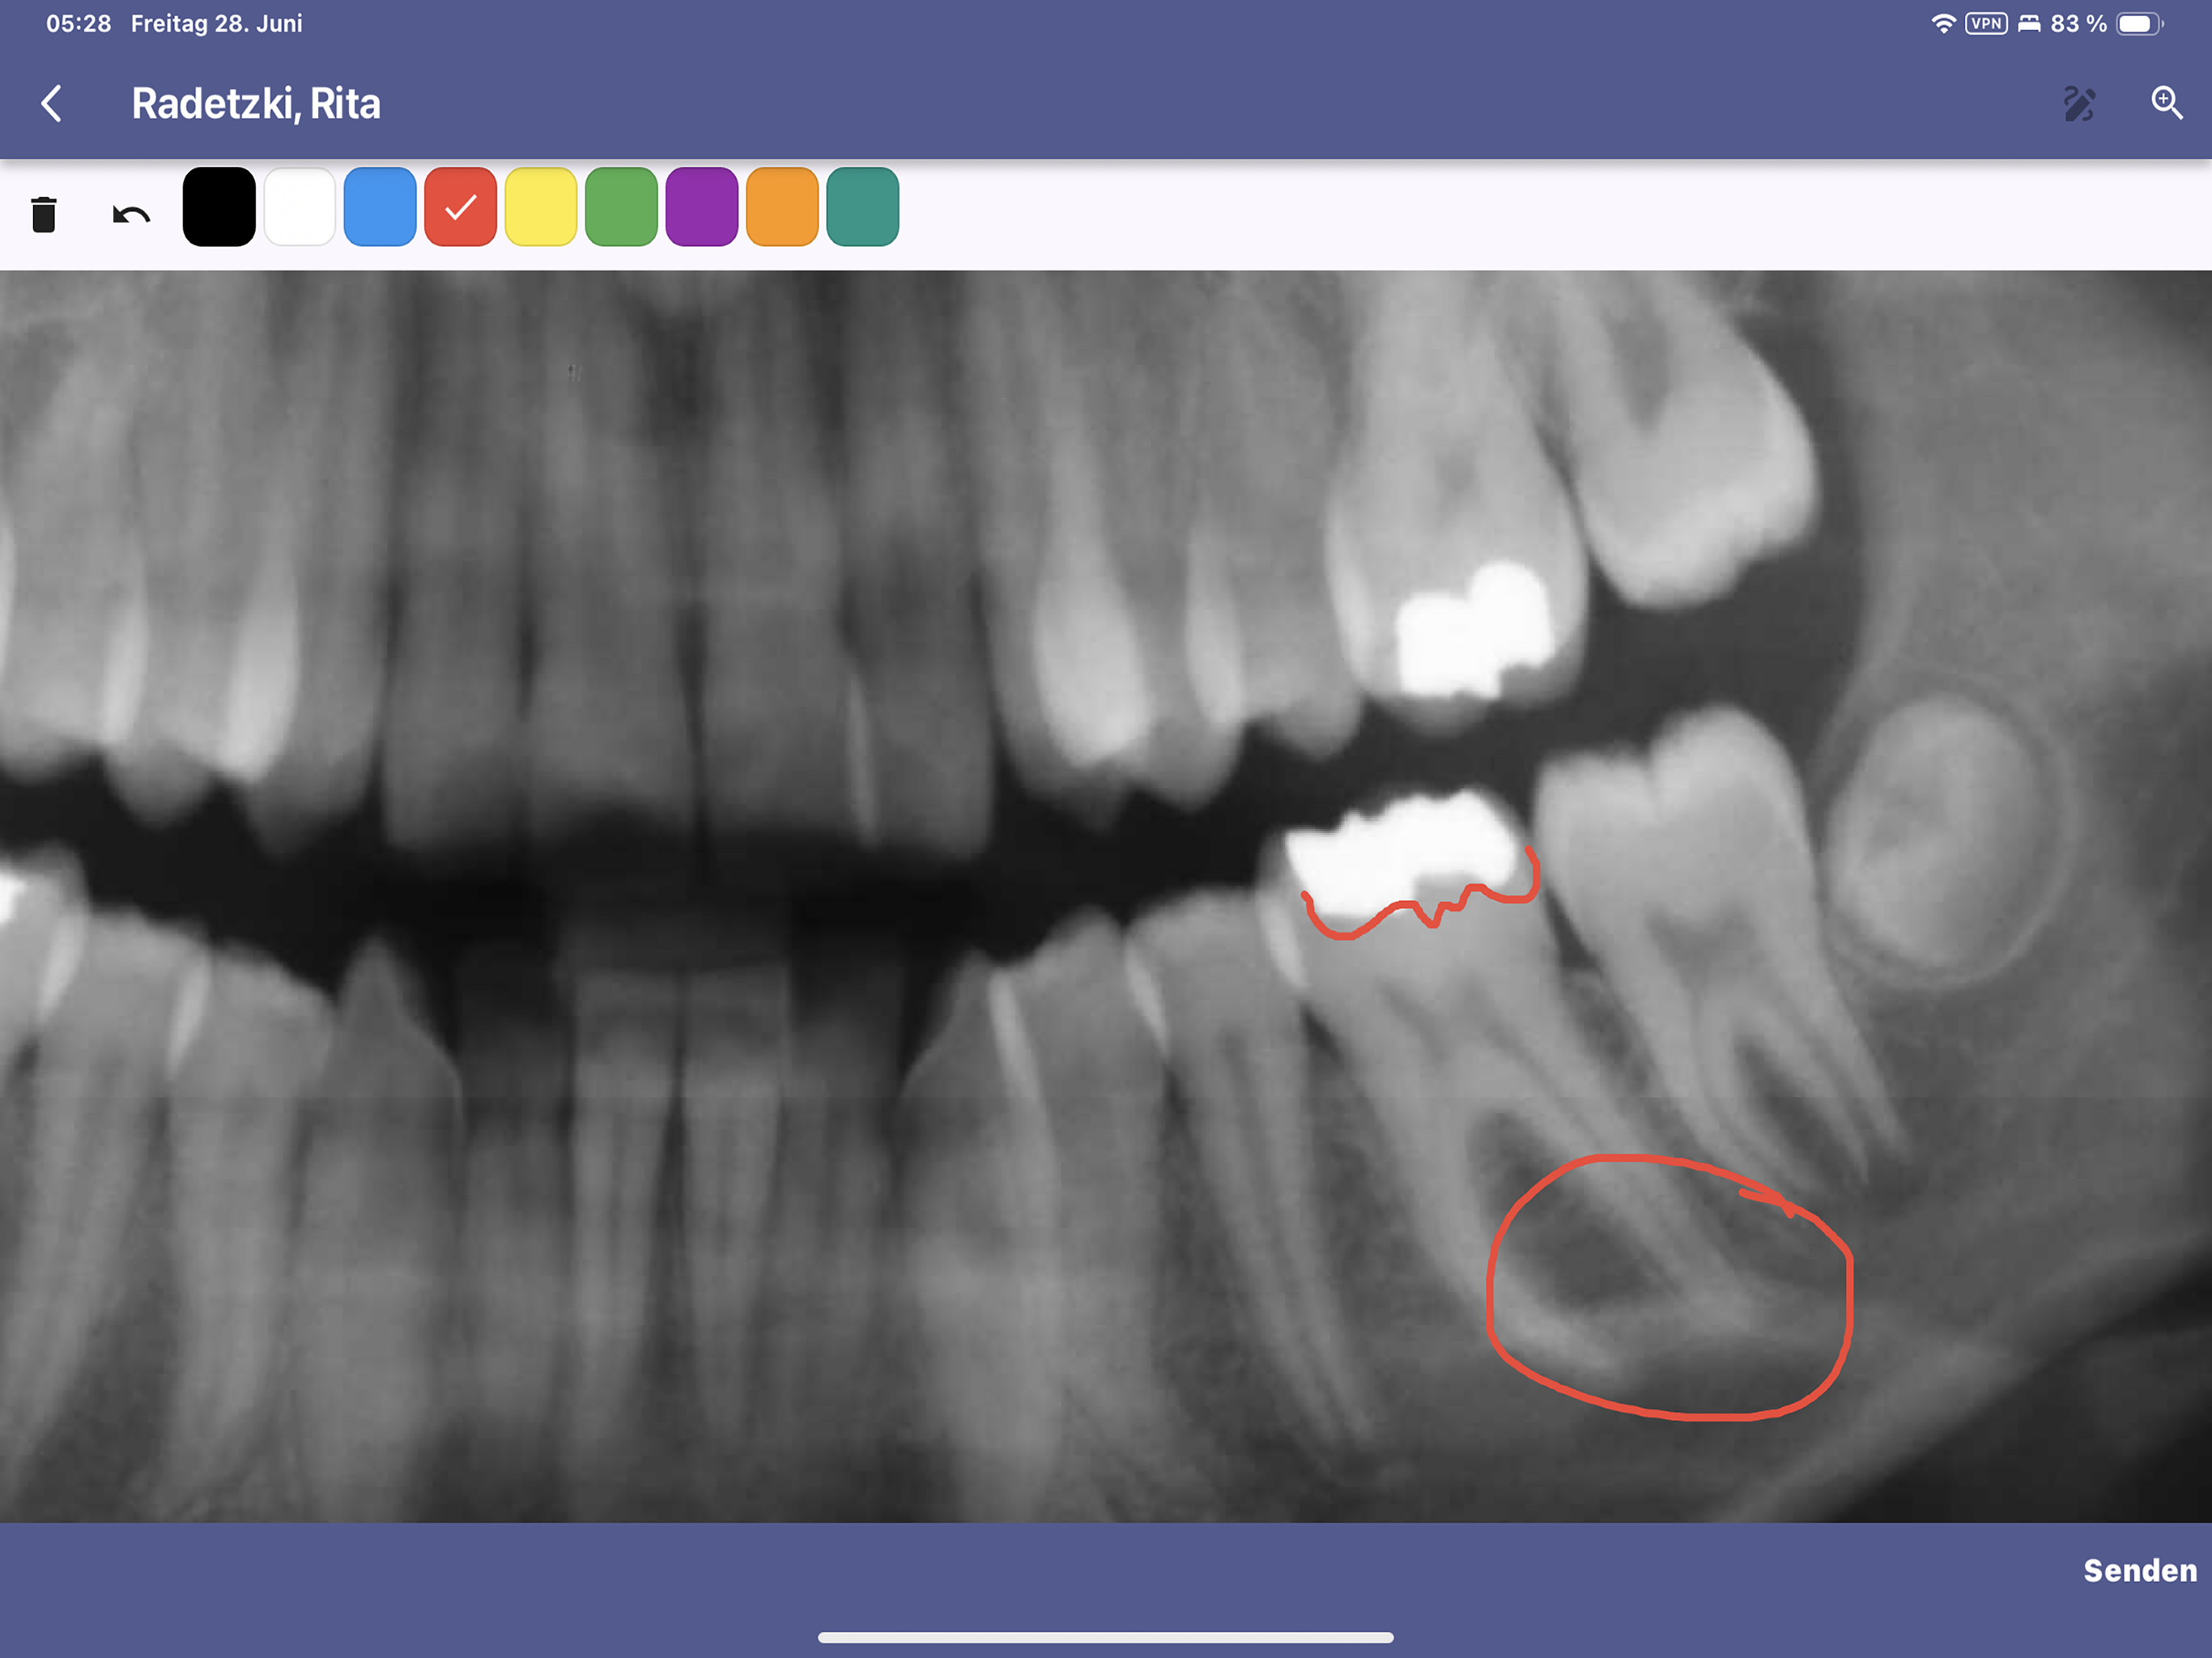
Task: Tap the home indicator bar
Action: coord(1105,1637)
